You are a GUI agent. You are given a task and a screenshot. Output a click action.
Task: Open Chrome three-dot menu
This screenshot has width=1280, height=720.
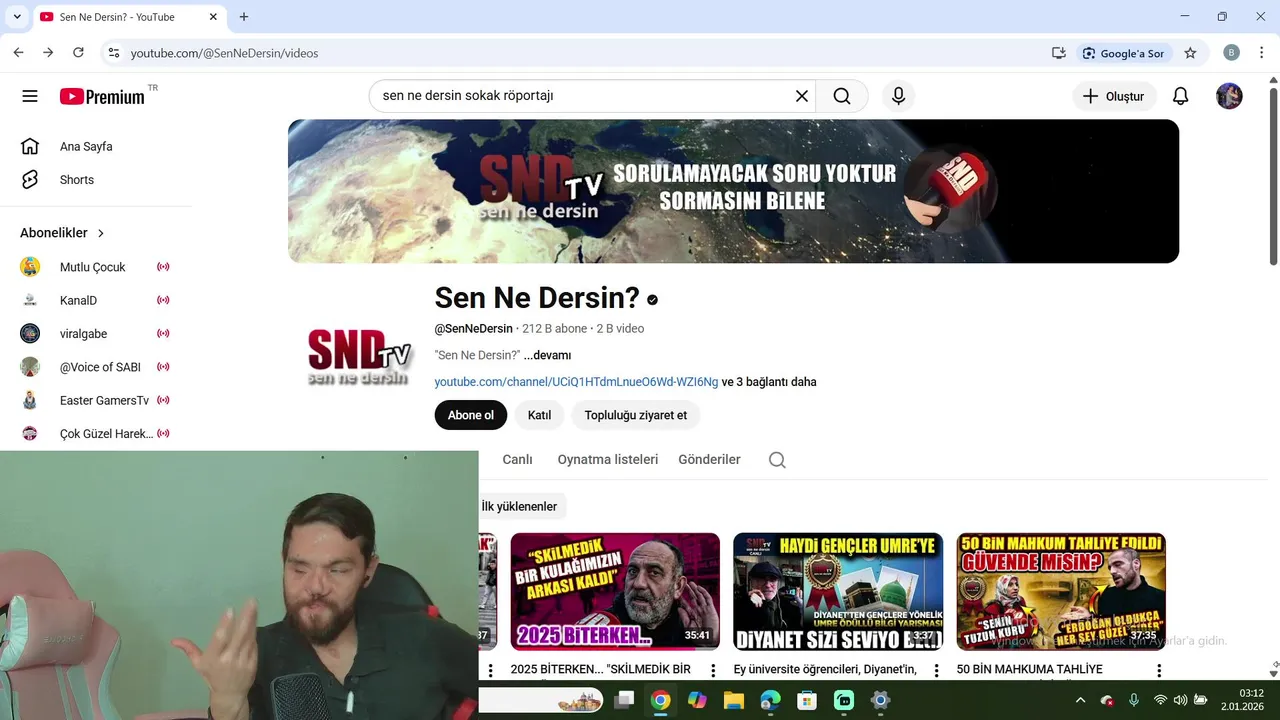point(1261,53)
